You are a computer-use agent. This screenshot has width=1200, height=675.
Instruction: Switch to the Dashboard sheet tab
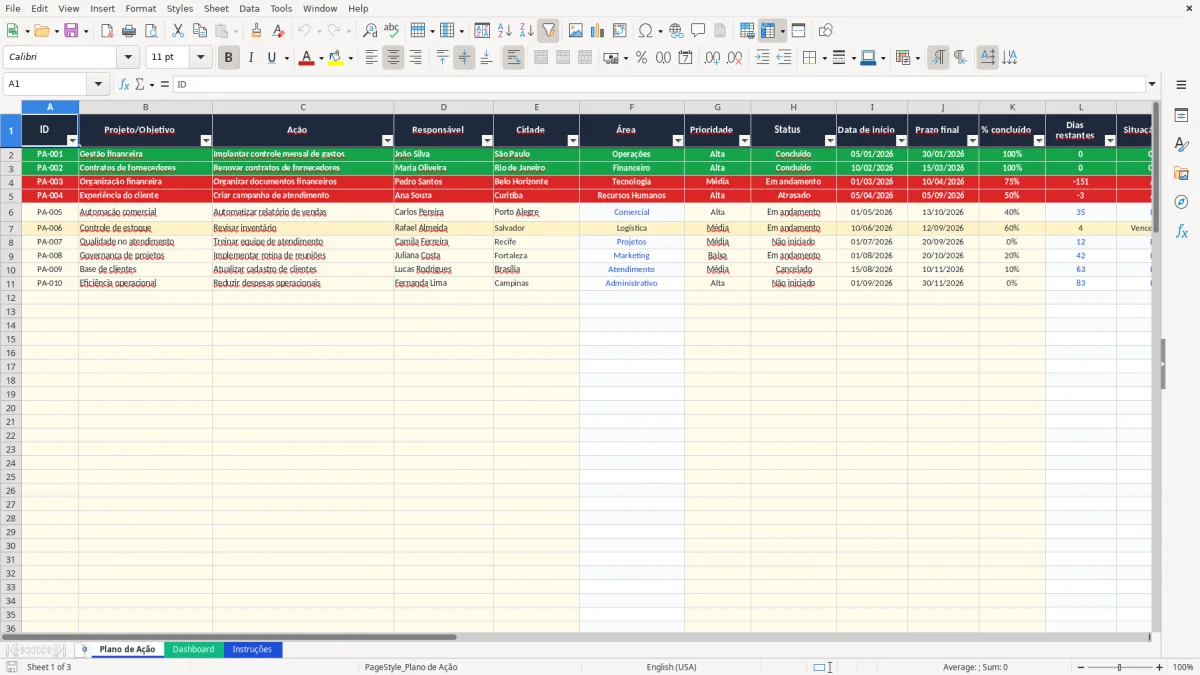pos(193,650)
